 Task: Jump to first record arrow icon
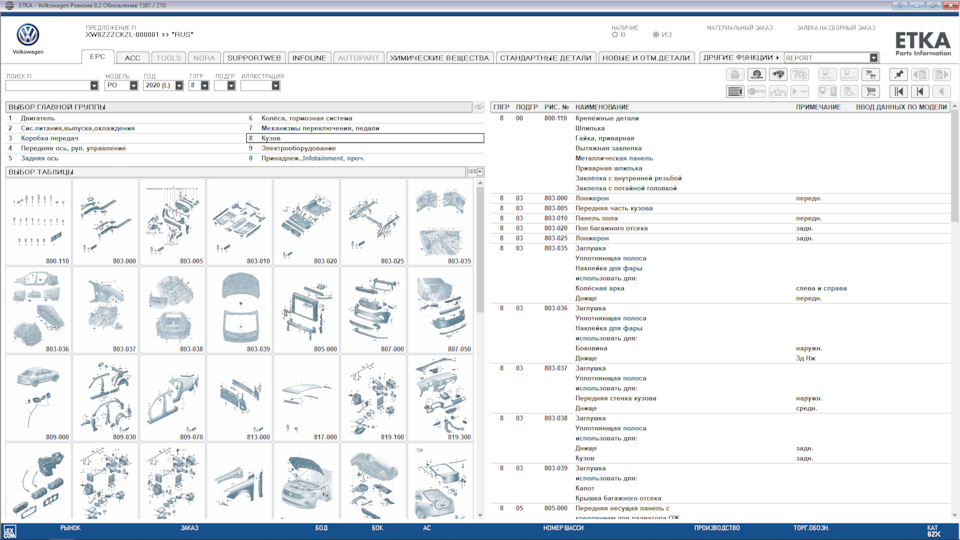tap(898, 92)
